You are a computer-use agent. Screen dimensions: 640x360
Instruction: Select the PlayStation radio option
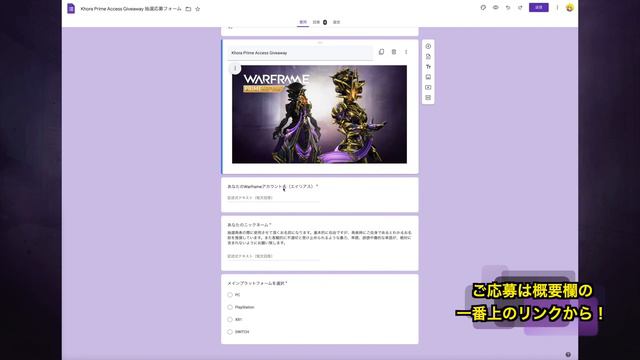230,307
